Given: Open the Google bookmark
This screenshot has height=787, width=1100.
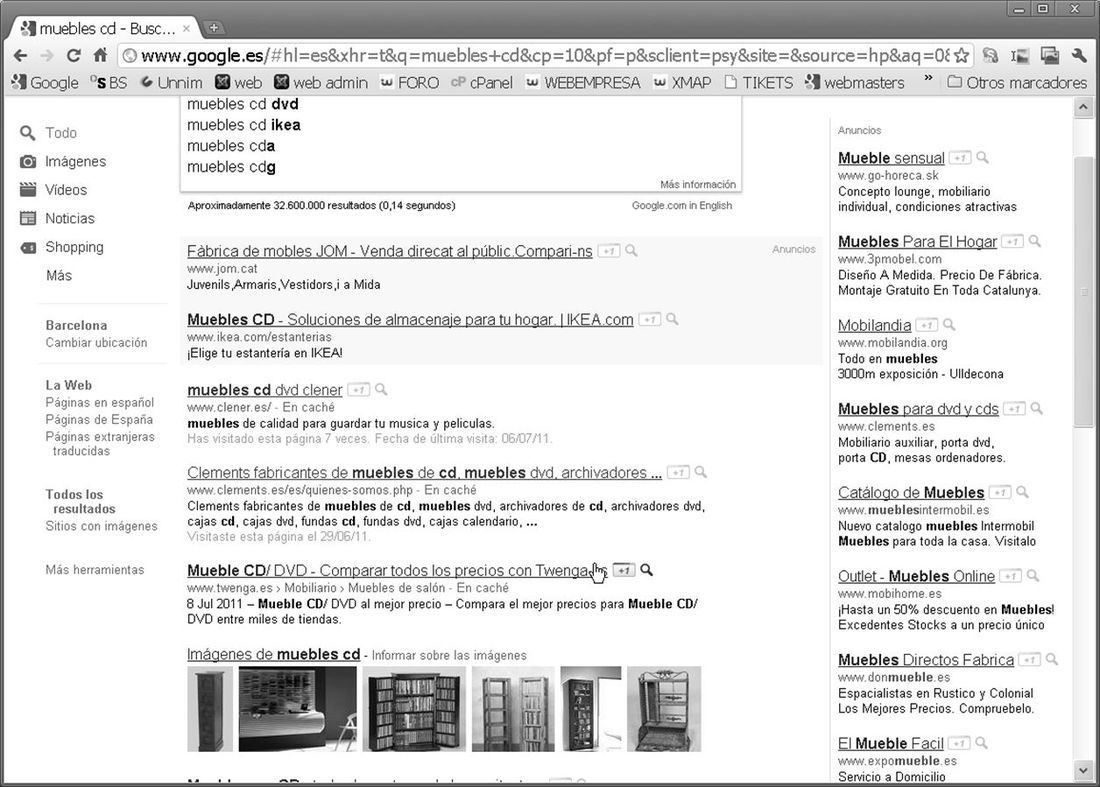Looking at the screenshot, I should (x=45, y=83).
